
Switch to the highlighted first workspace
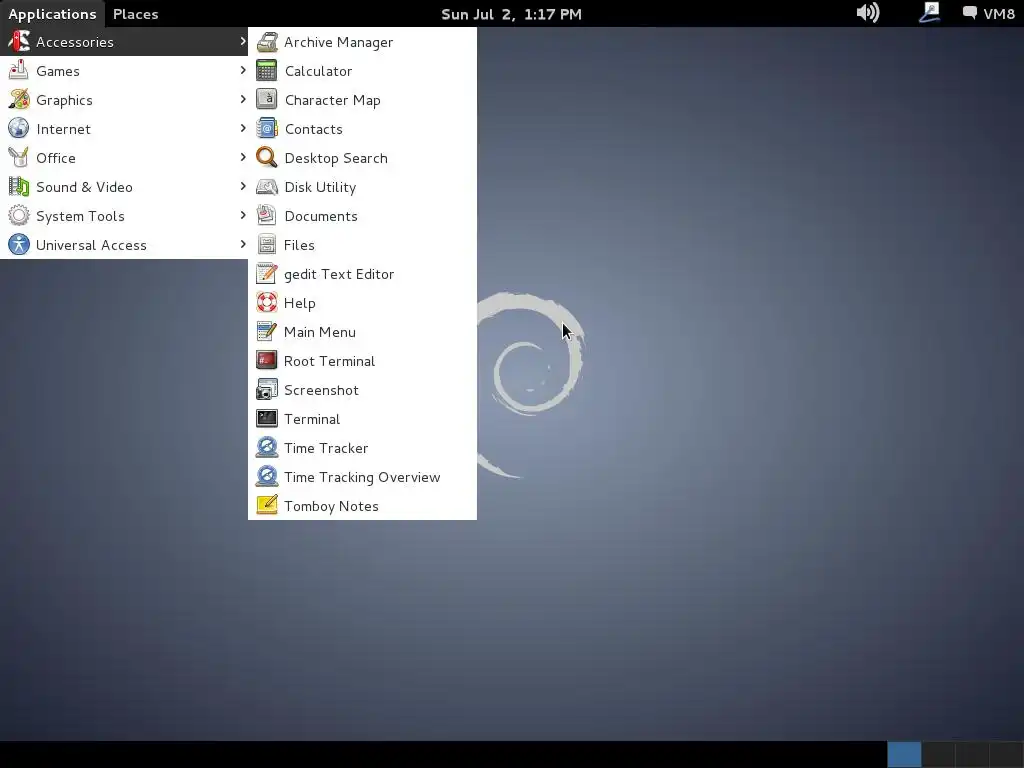point(904,754)
